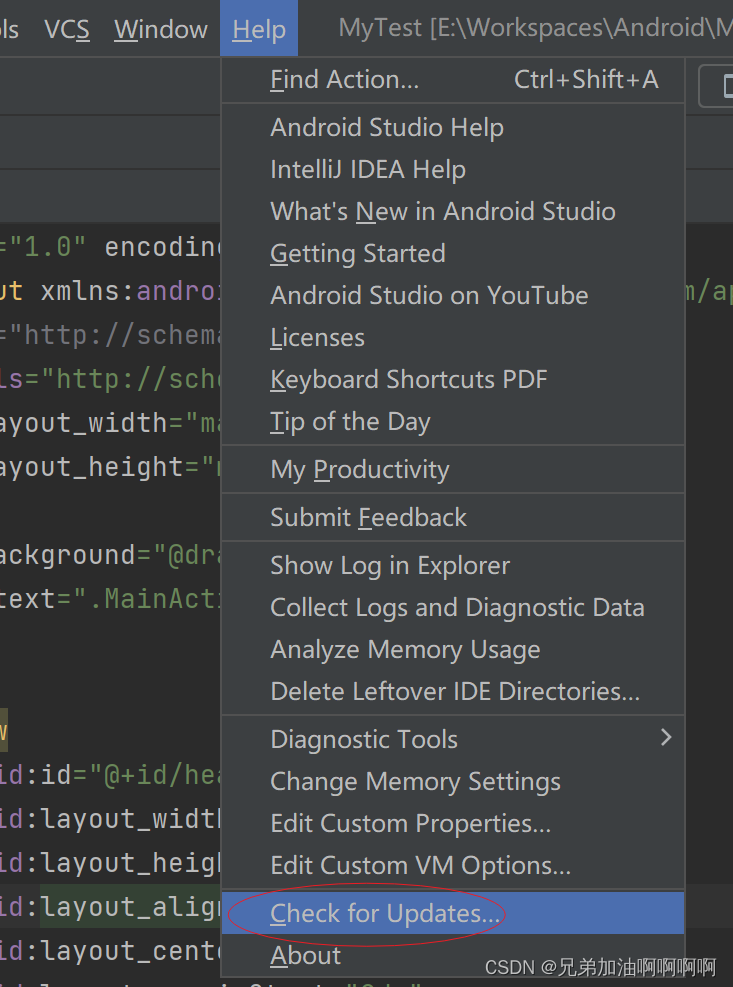Open the Window menu

[161, 29]
